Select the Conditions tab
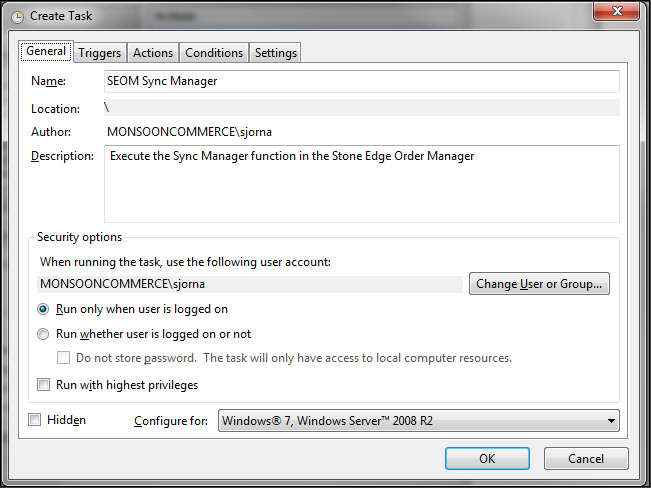 pyautogui.click(x=214, y=53)
